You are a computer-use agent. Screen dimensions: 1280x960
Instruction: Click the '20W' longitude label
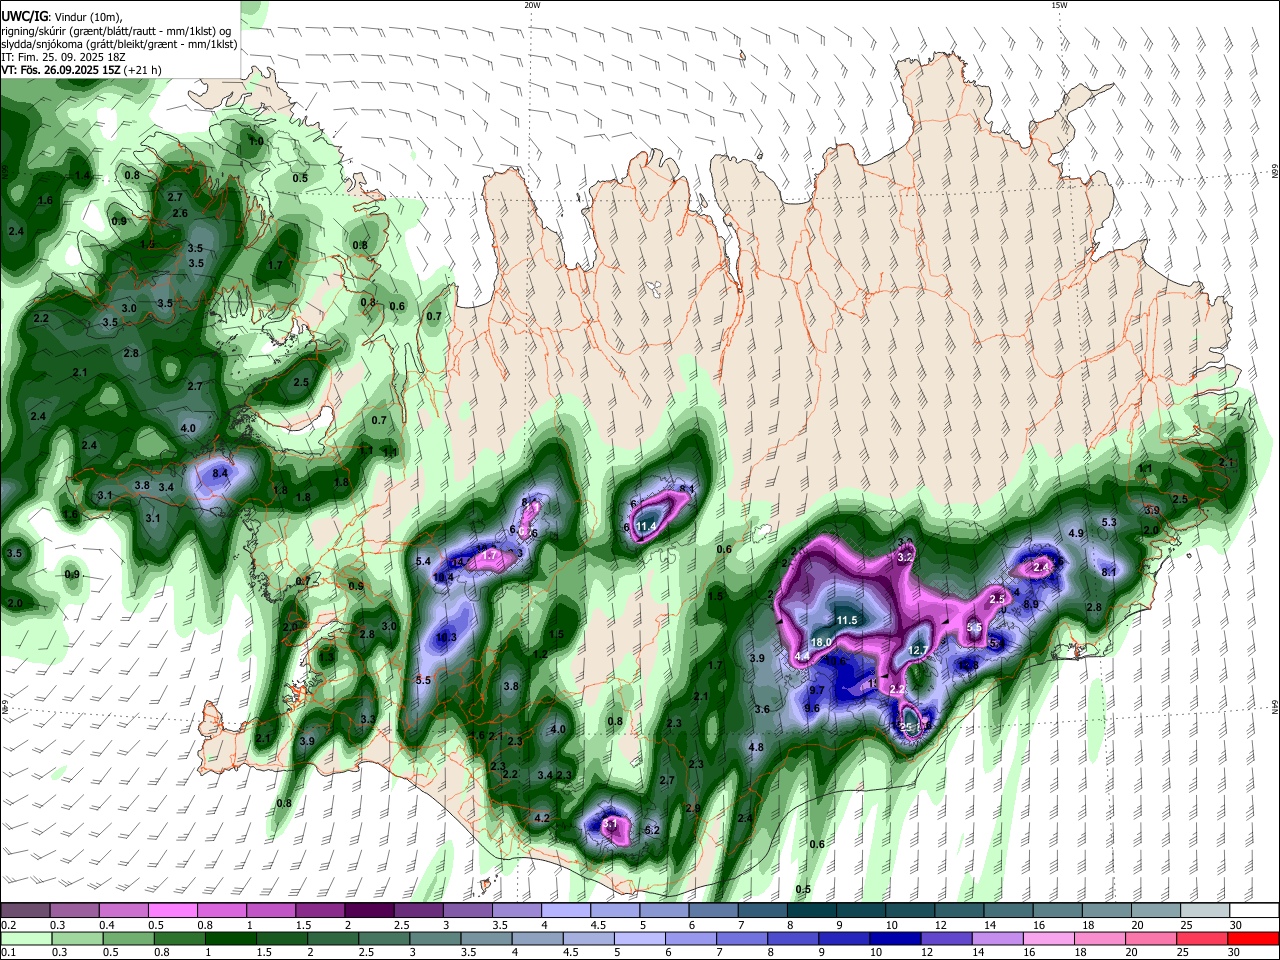click(532, 5)
